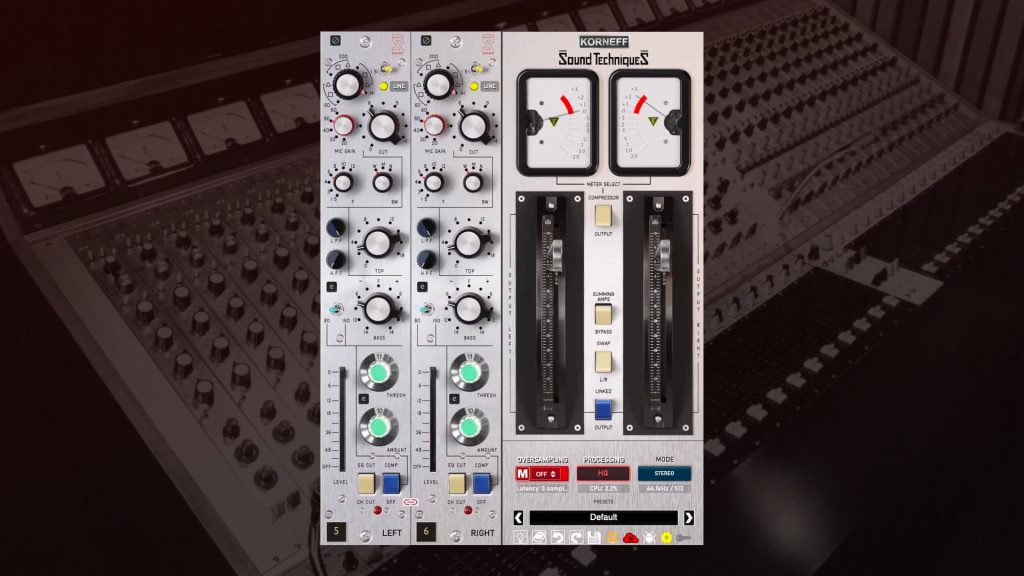Click the redo arrow icon
Image resolution: width=1024 pixels, height=576 pixels.
tap(575, 537)
